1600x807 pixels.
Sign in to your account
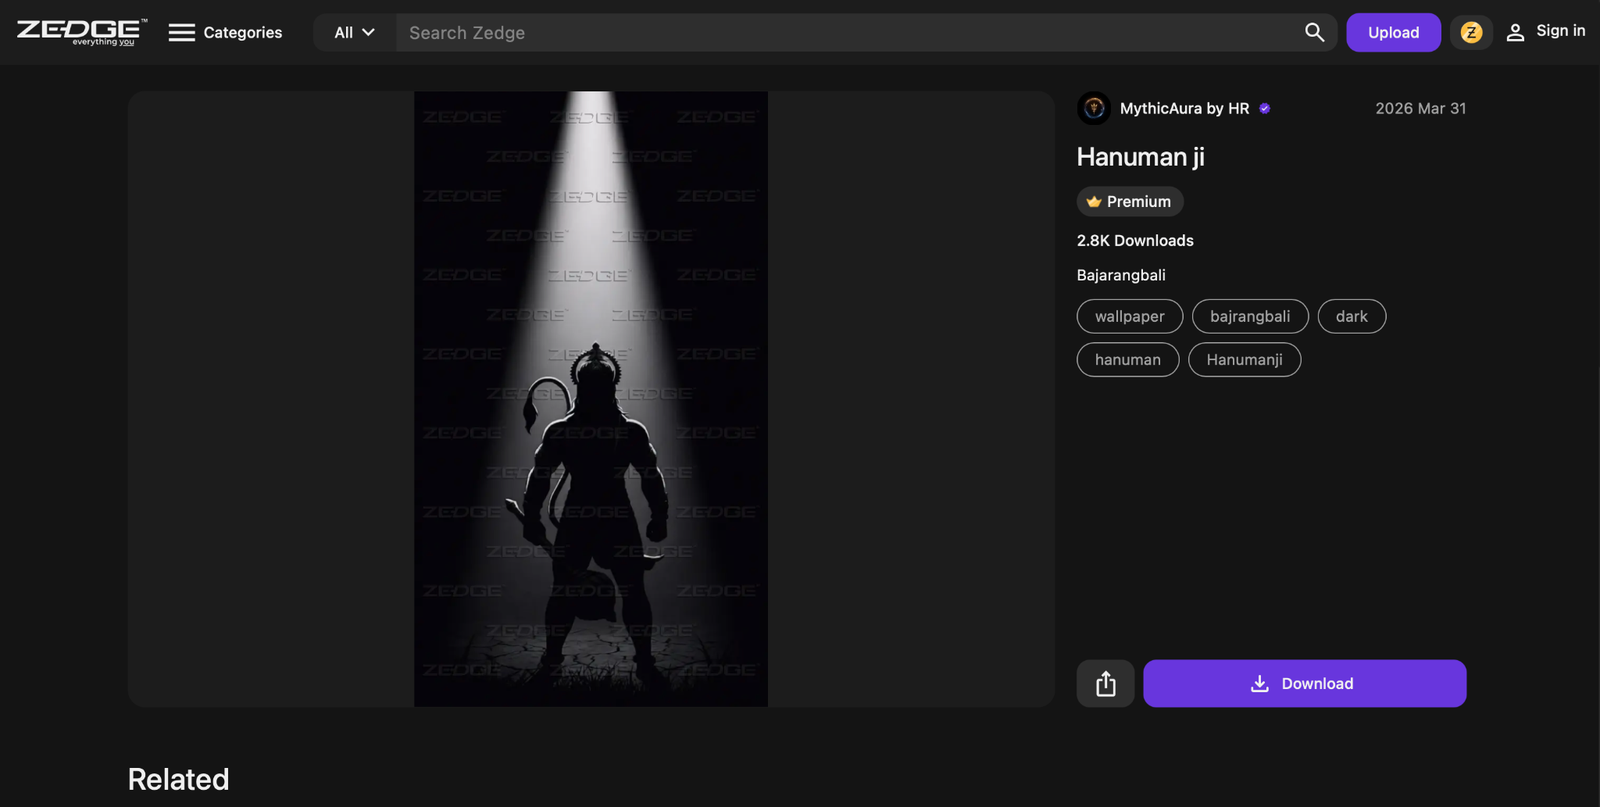pyautogui.click(x=1546, y=32)
